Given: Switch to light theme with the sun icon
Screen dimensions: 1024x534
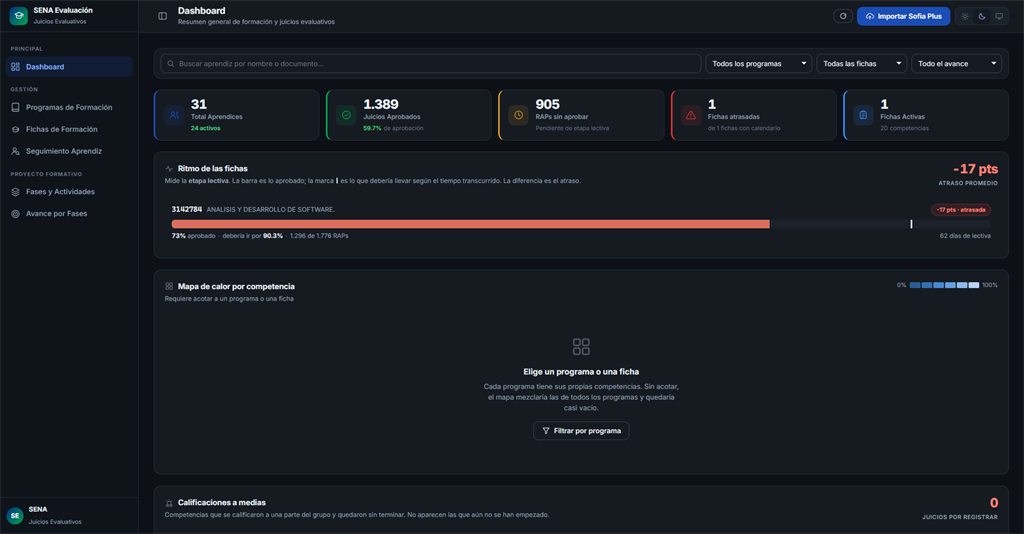Looking at the screenshot, I should pyautogui.click(x=965, y=16).
